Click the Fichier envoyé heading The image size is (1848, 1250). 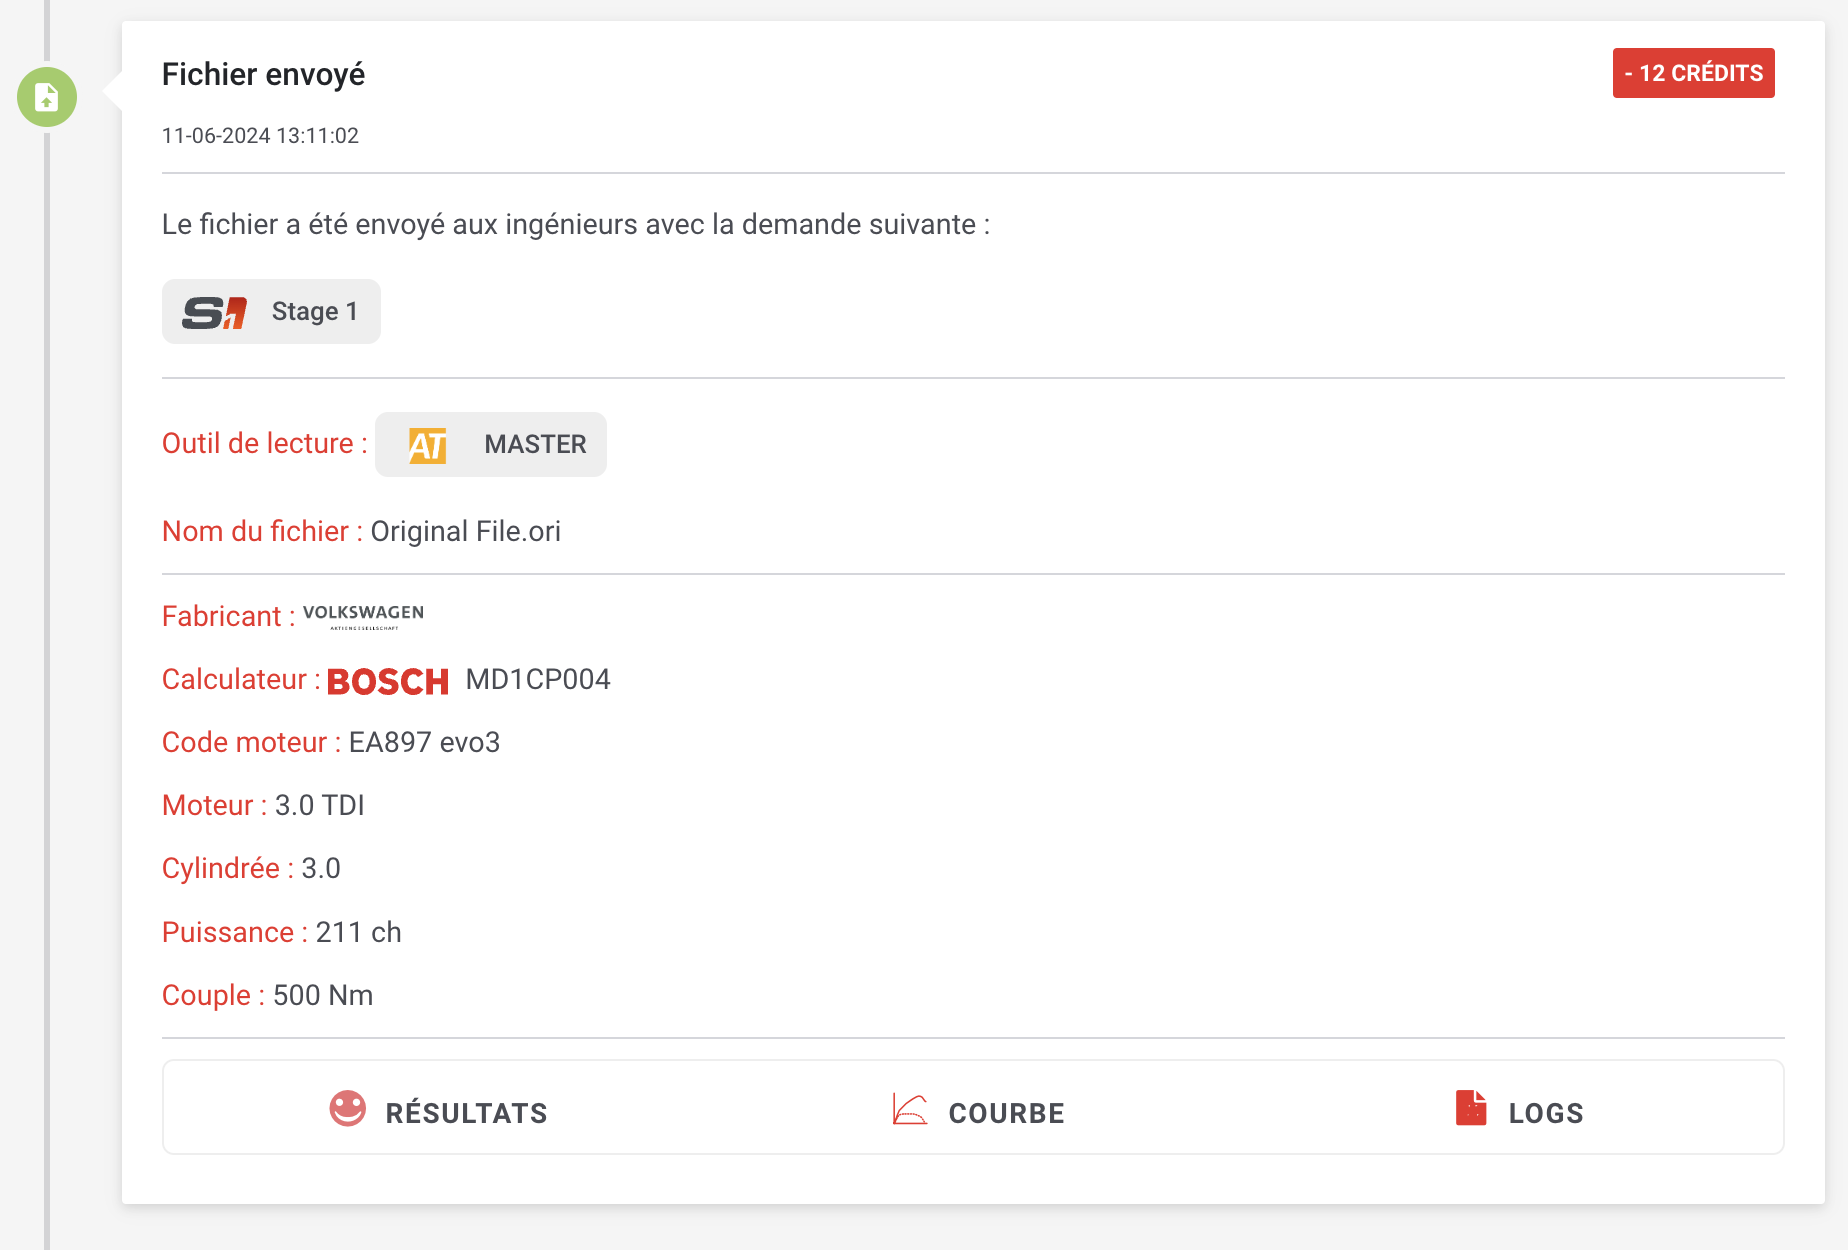tap(263, 75)
